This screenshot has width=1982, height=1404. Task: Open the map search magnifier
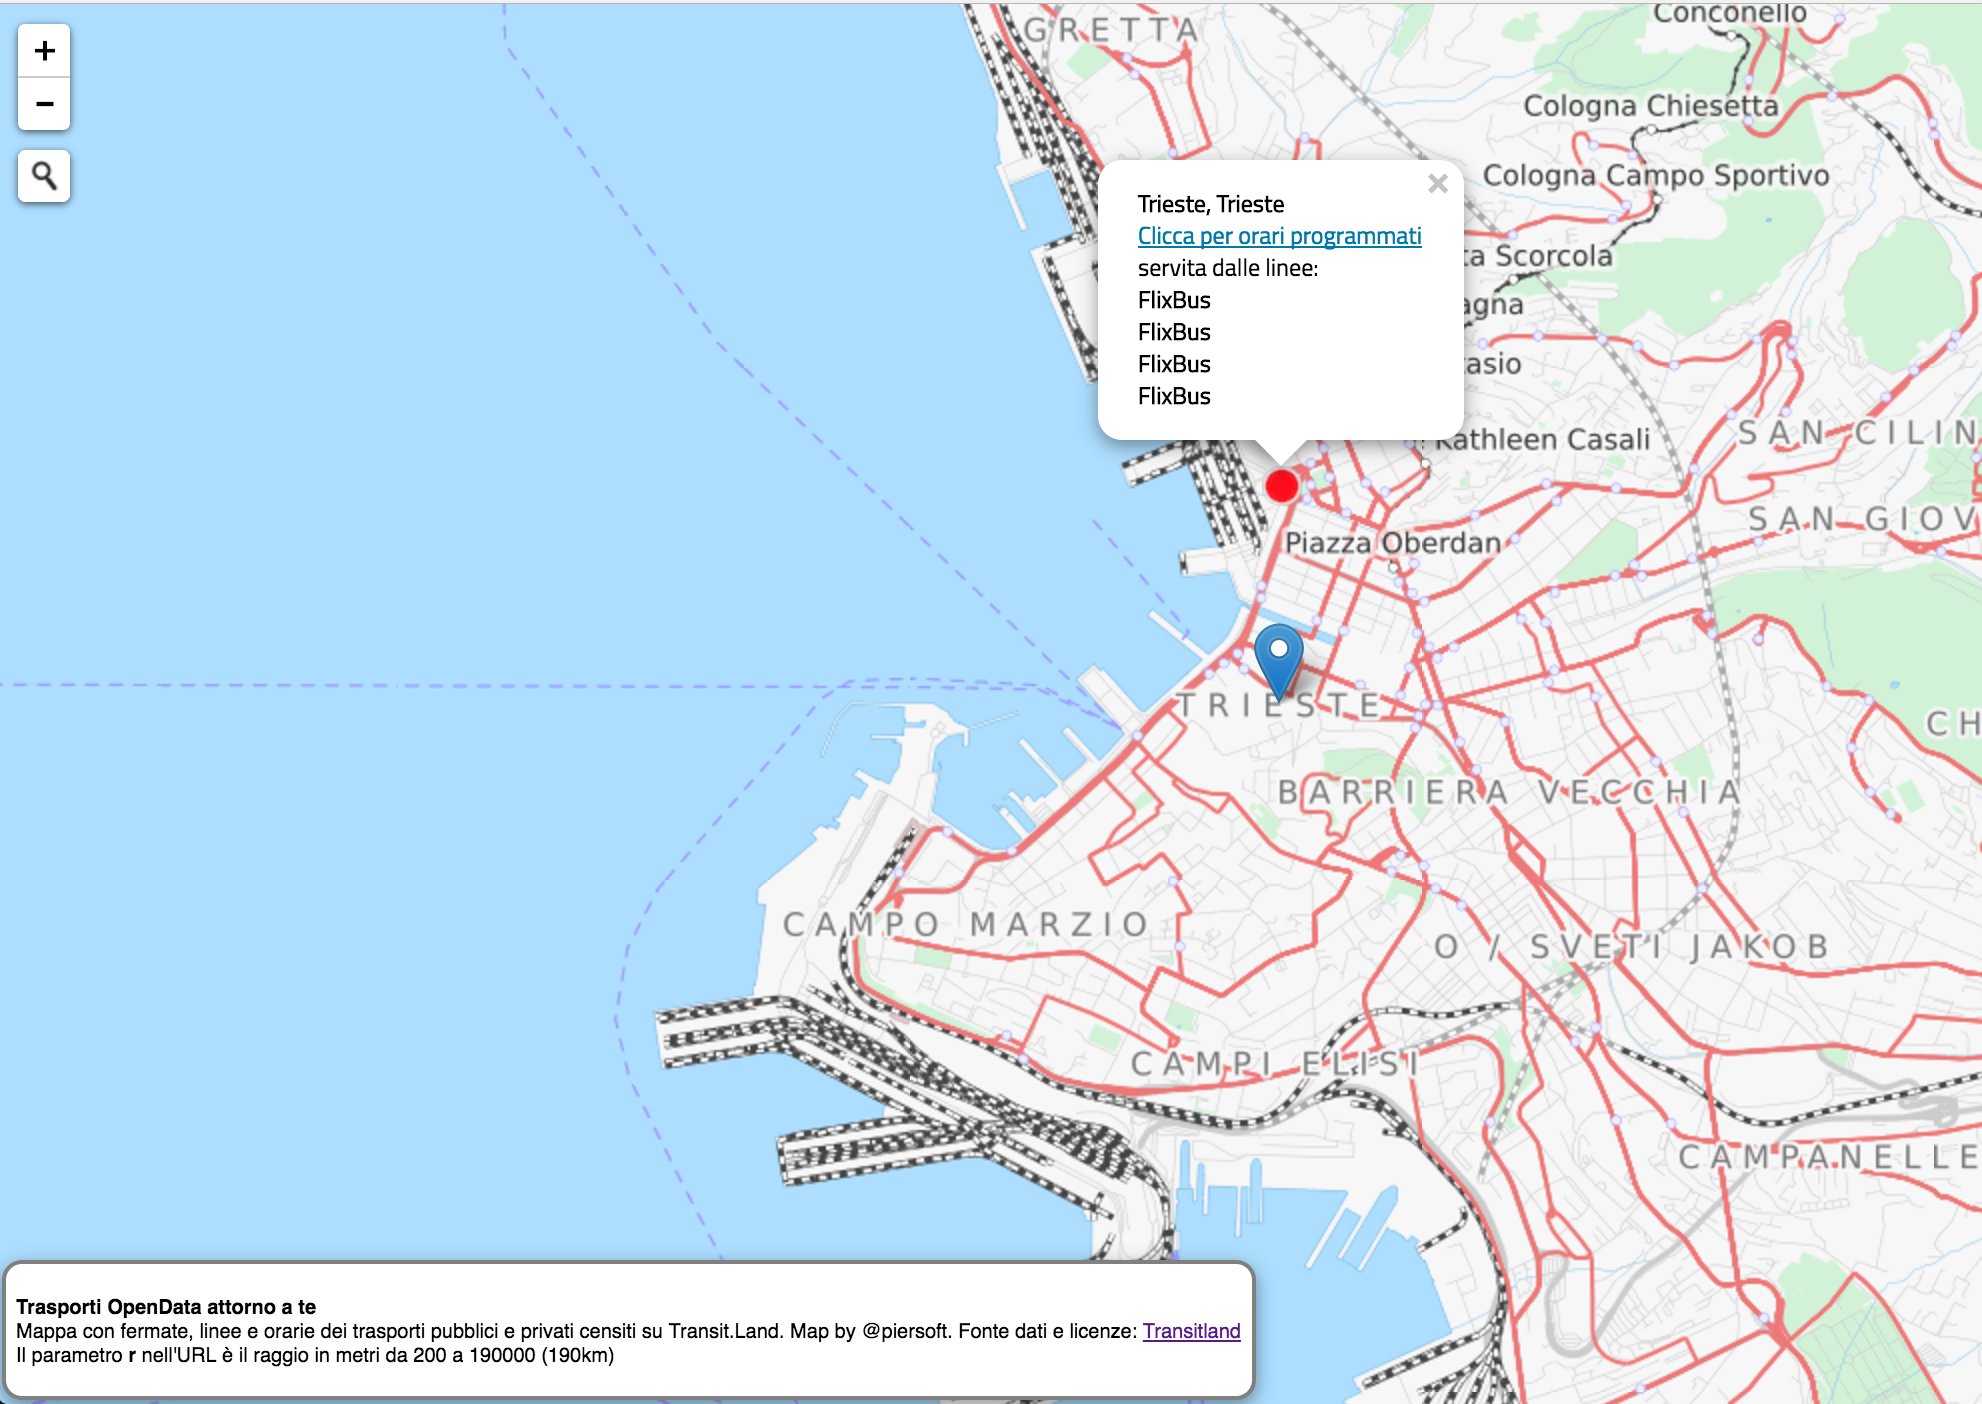(44, 176)
